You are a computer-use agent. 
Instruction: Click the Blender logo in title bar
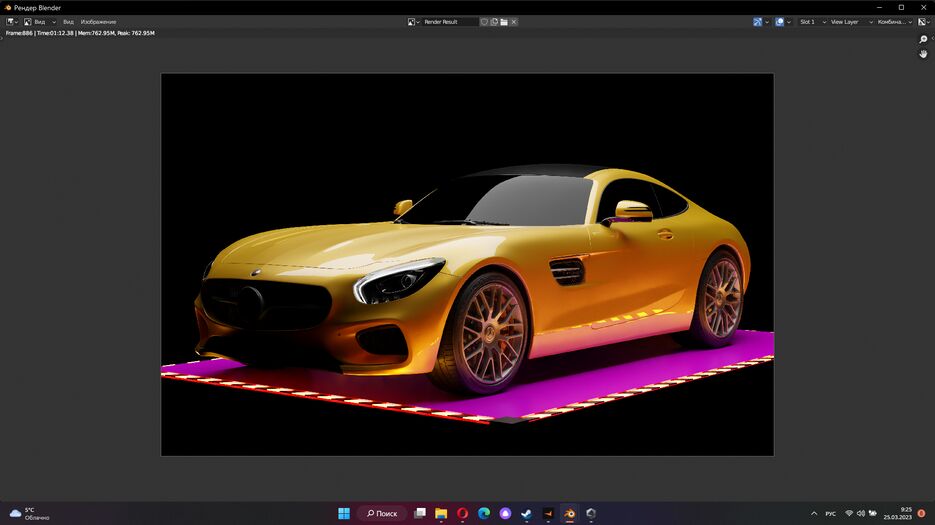[x=8, y=8]
